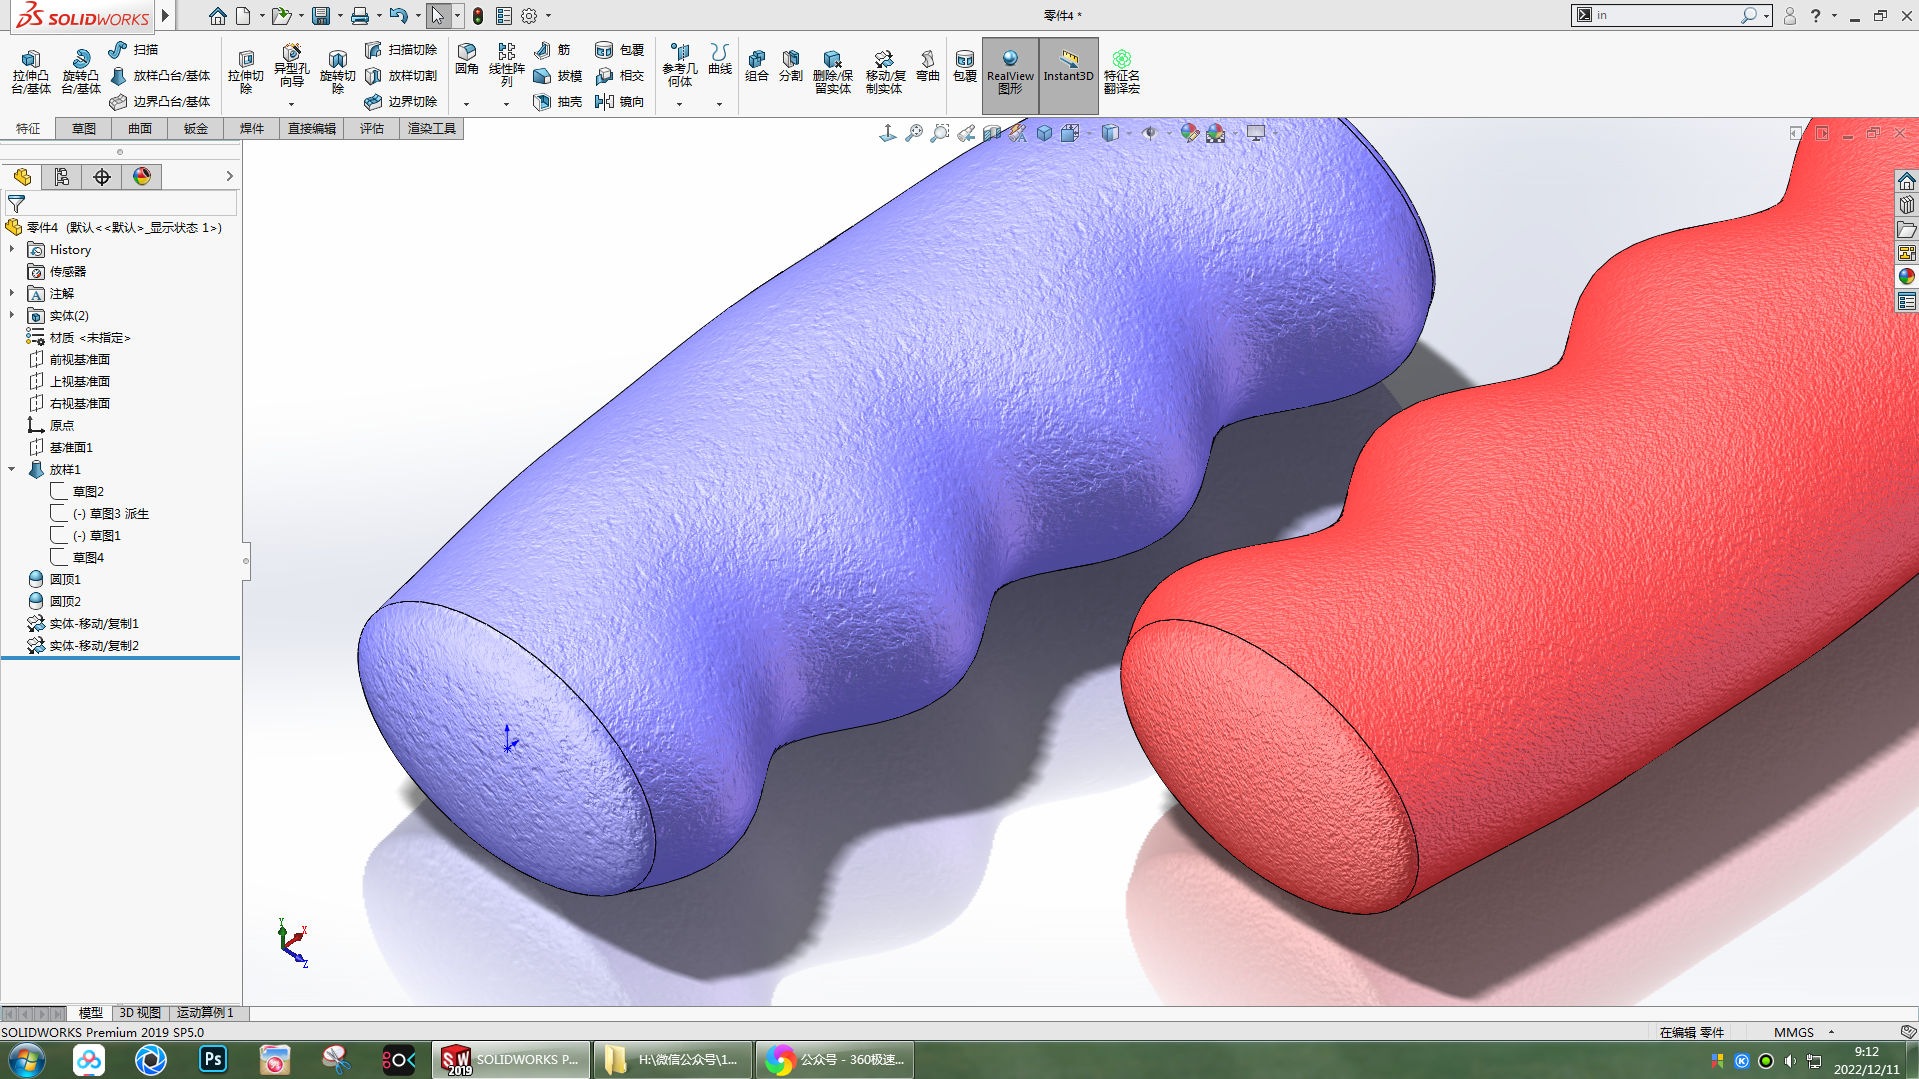
Task: Toggle View Settings monitor icon
Action: 1256,133
